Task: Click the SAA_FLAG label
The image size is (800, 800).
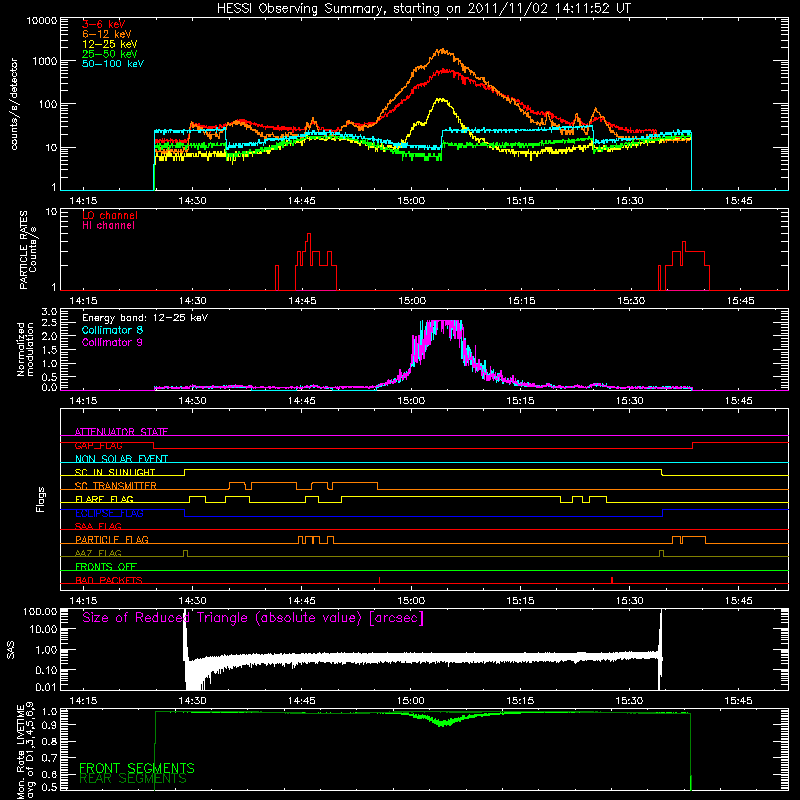Action: click(98, 526)
